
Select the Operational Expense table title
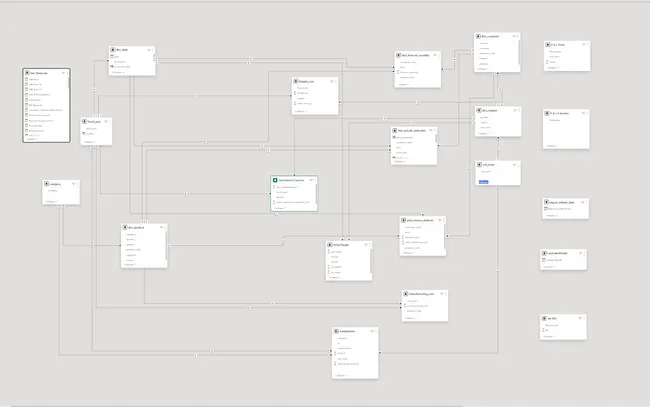pos(291,180)
